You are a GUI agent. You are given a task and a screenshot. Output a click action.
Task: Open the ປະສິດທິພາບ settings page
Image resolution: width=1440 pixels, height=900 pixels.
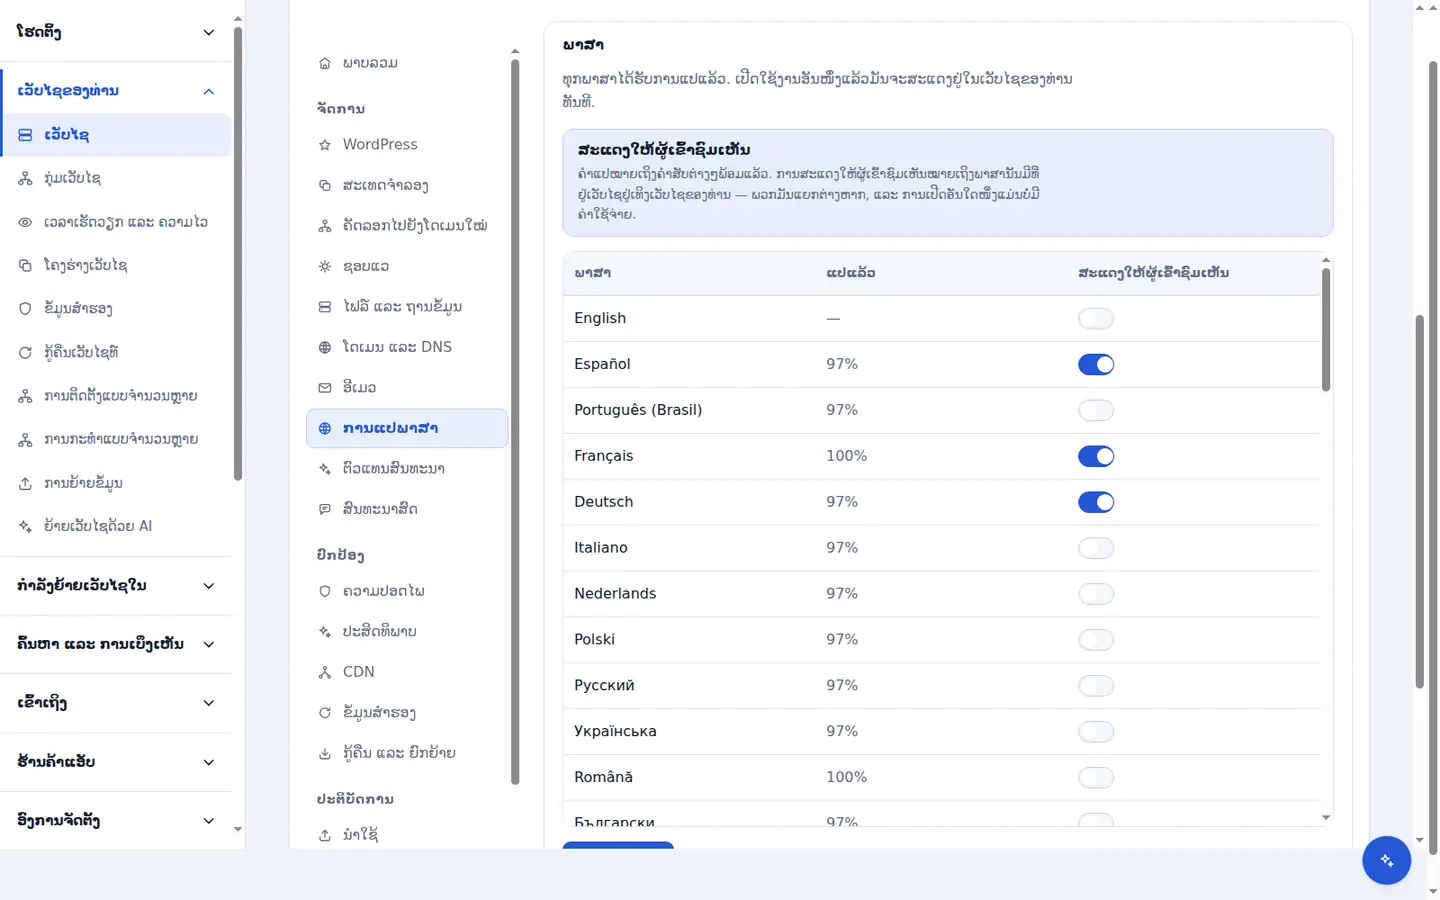pyautogui.click(x=407, y=631)
